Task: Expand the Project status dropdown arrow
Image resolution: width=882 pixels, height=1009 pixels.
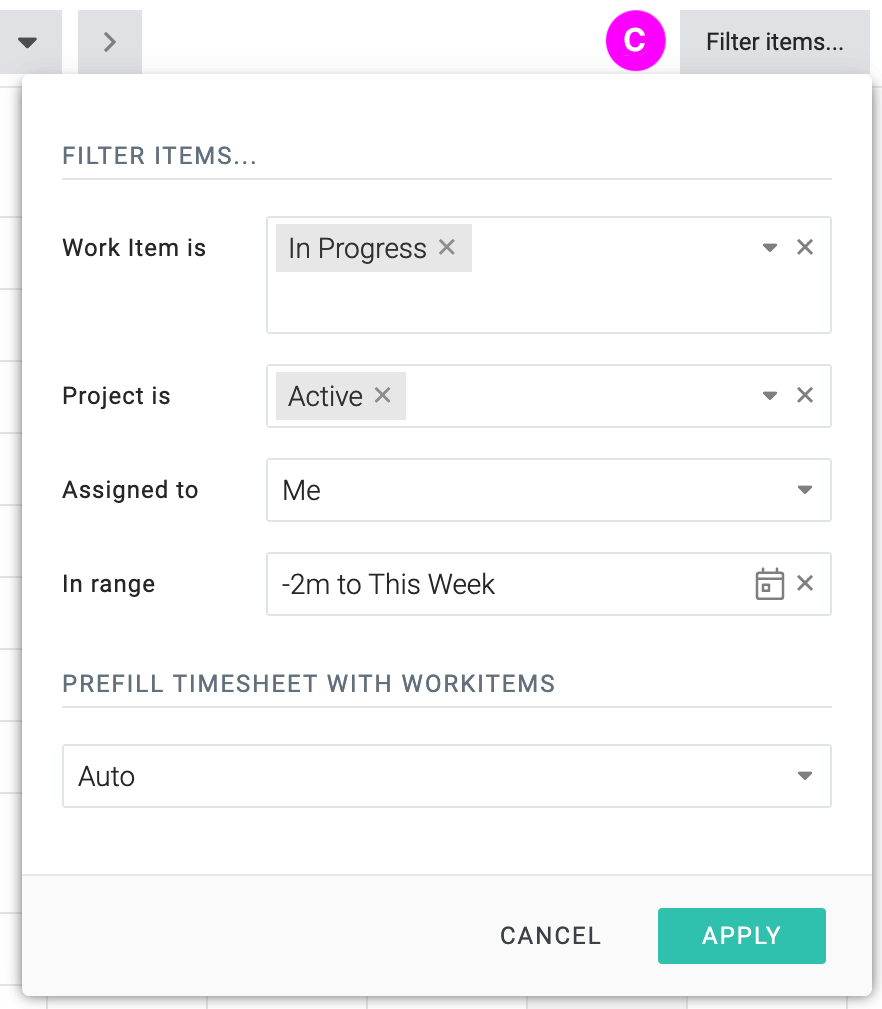Action: 769,396
